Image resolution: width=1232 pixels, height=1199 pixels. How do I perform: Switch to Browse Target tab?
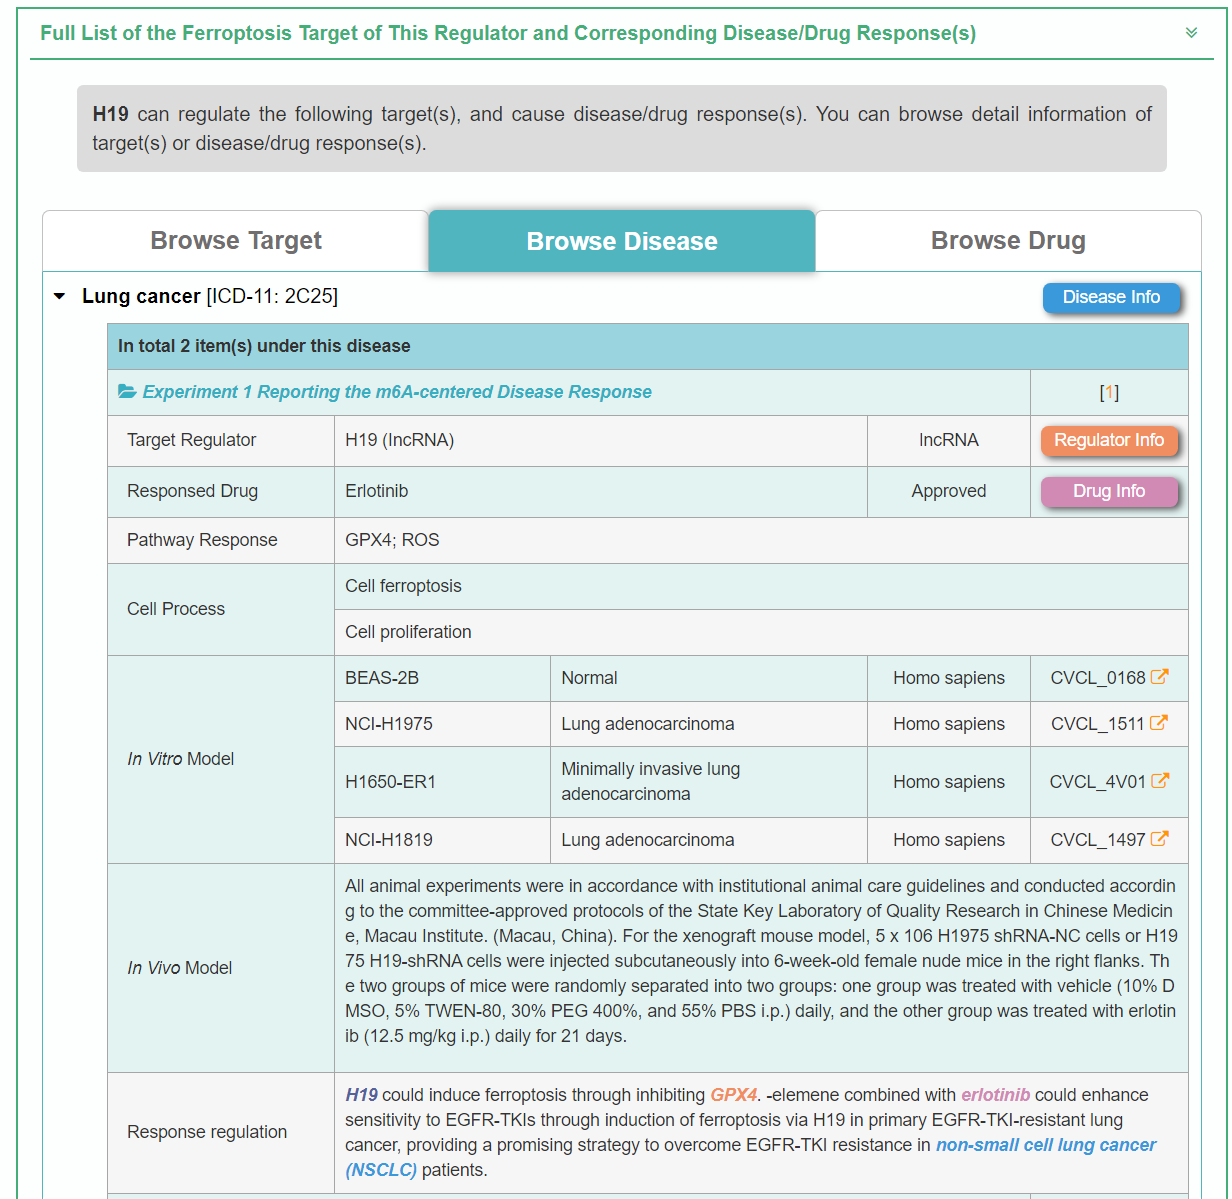click(x=236, y=241)
